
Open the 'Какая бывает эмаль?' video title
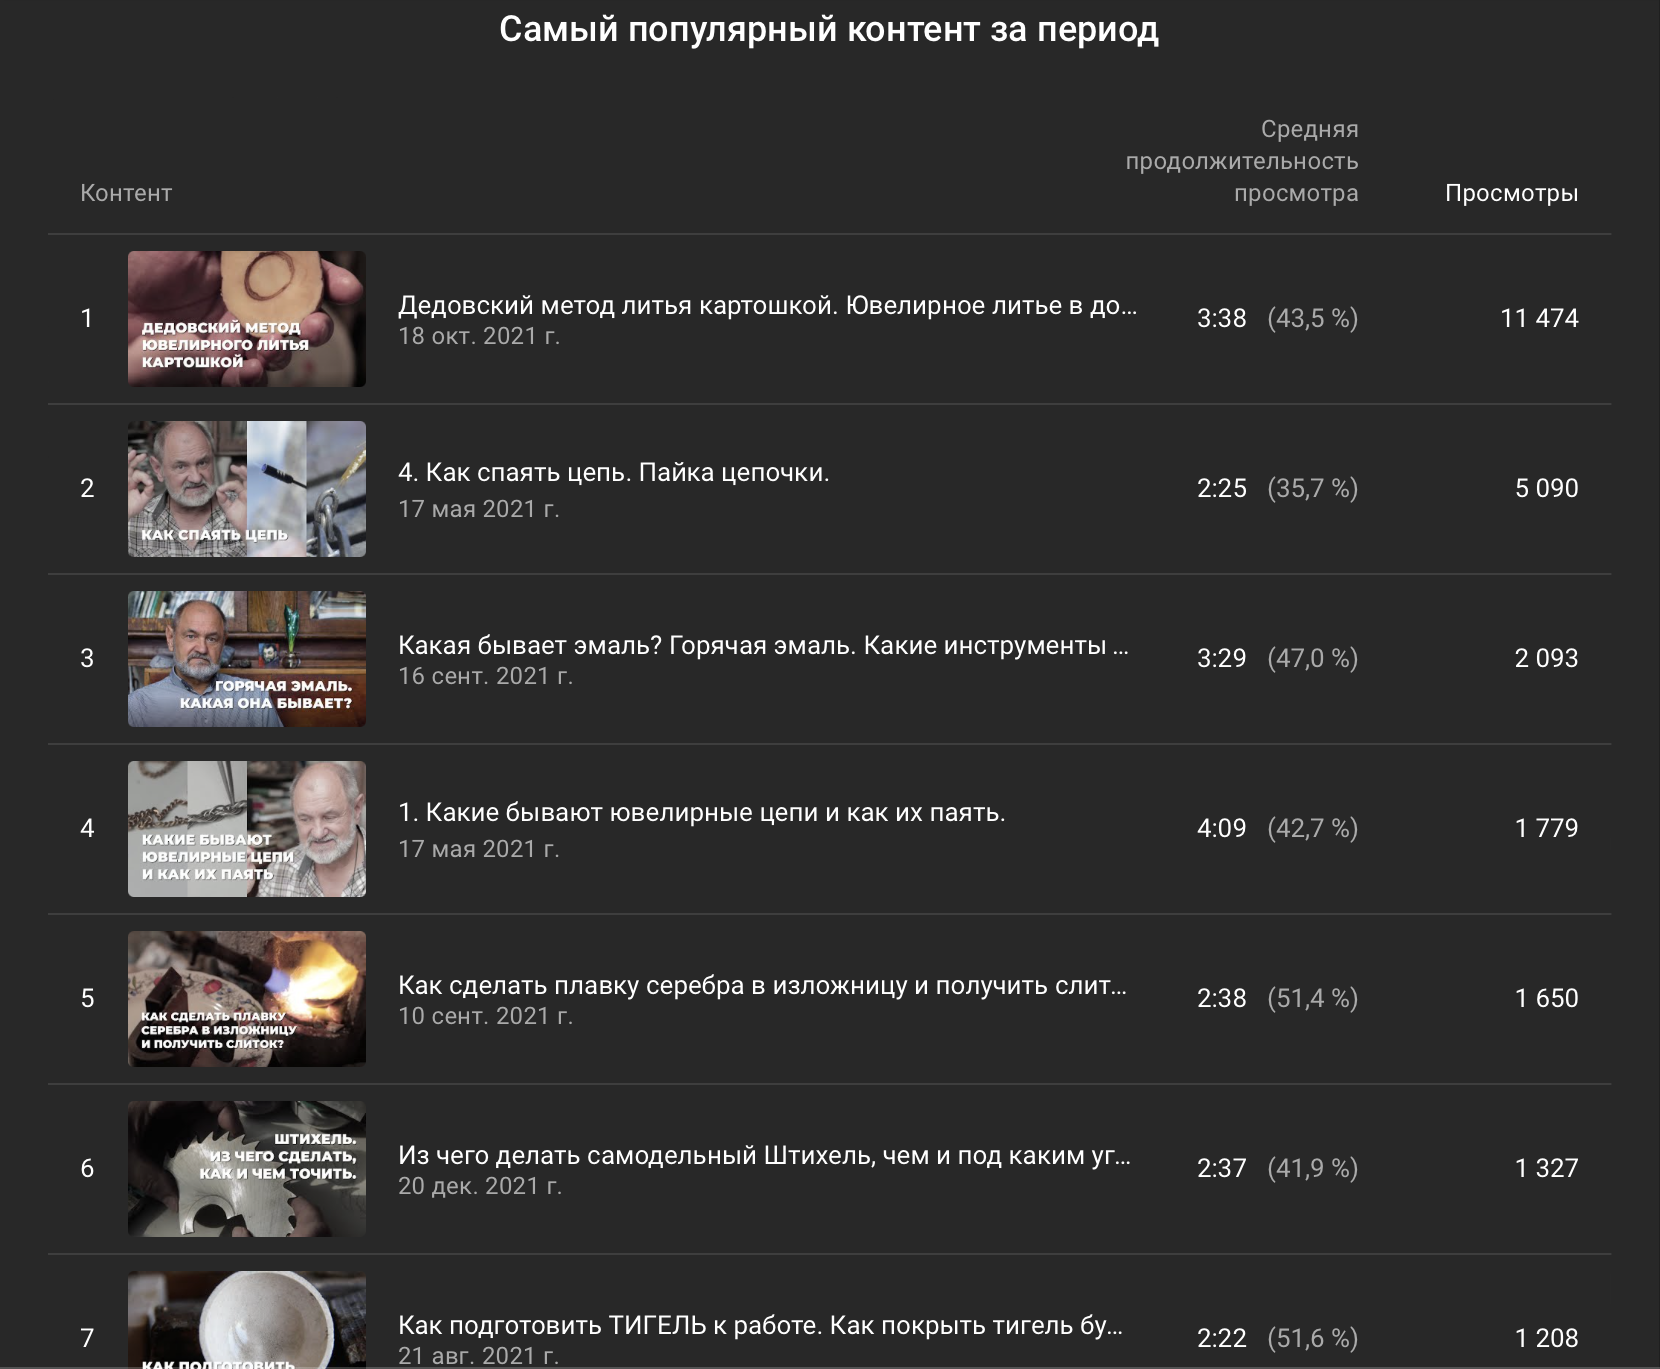click(x=762, y=645)
